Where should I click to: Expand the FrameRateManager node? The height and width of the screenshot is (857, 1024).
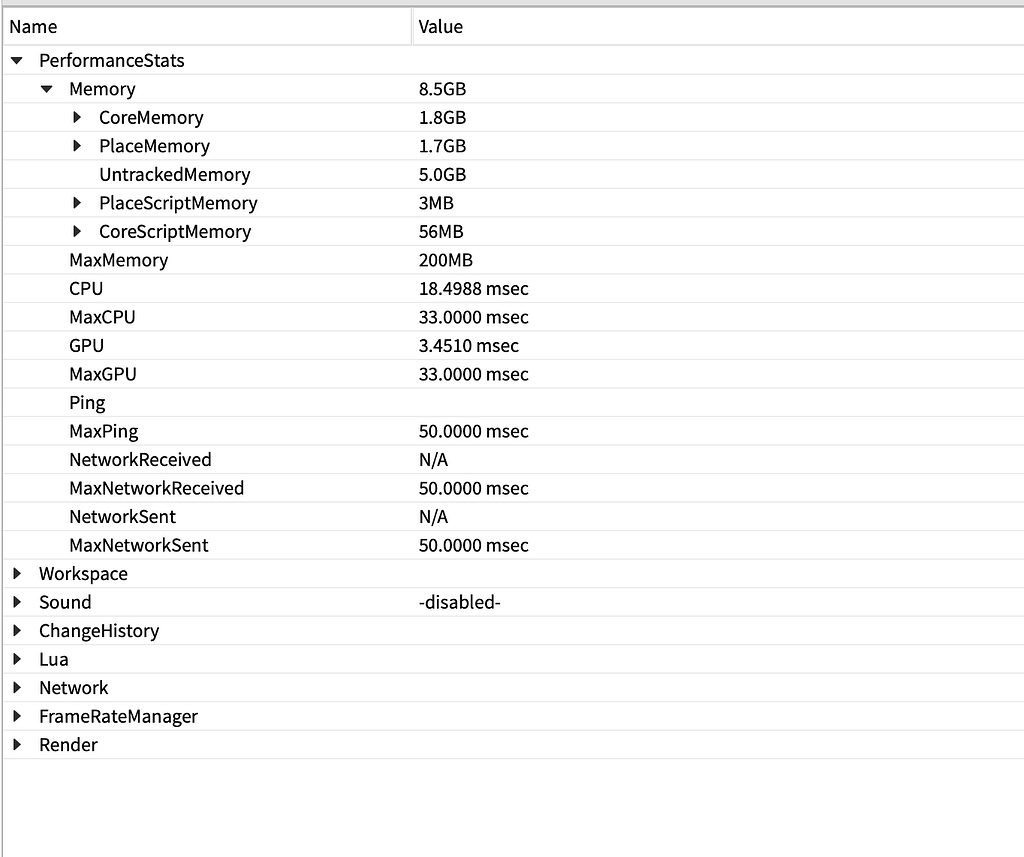(x=16, y=716)
